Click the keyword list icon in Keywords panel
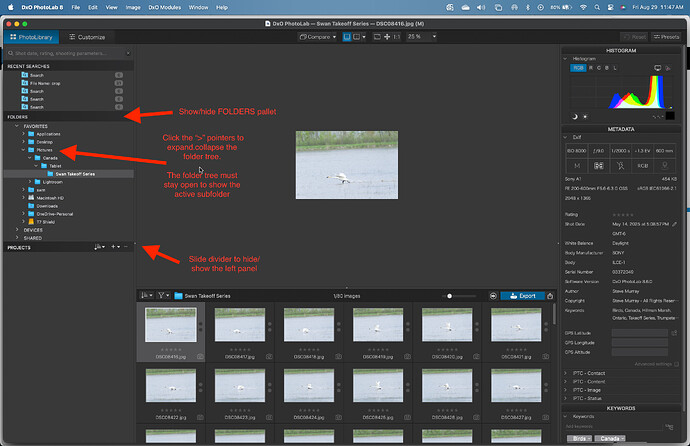 pos(669,427)
